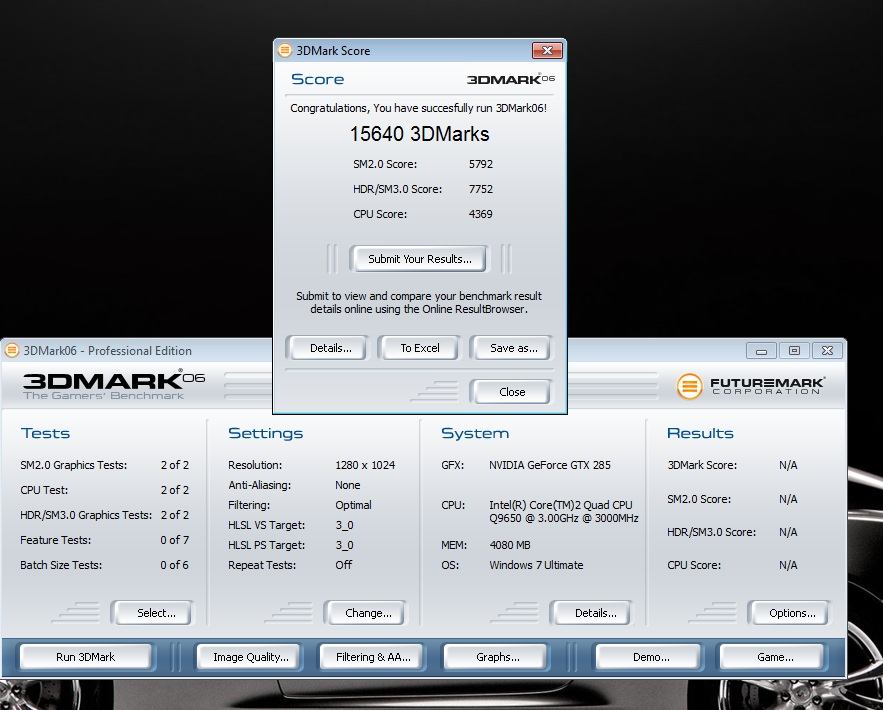
Task: Click the Futuremark Corporation logo
Action: tap(750, 386)
